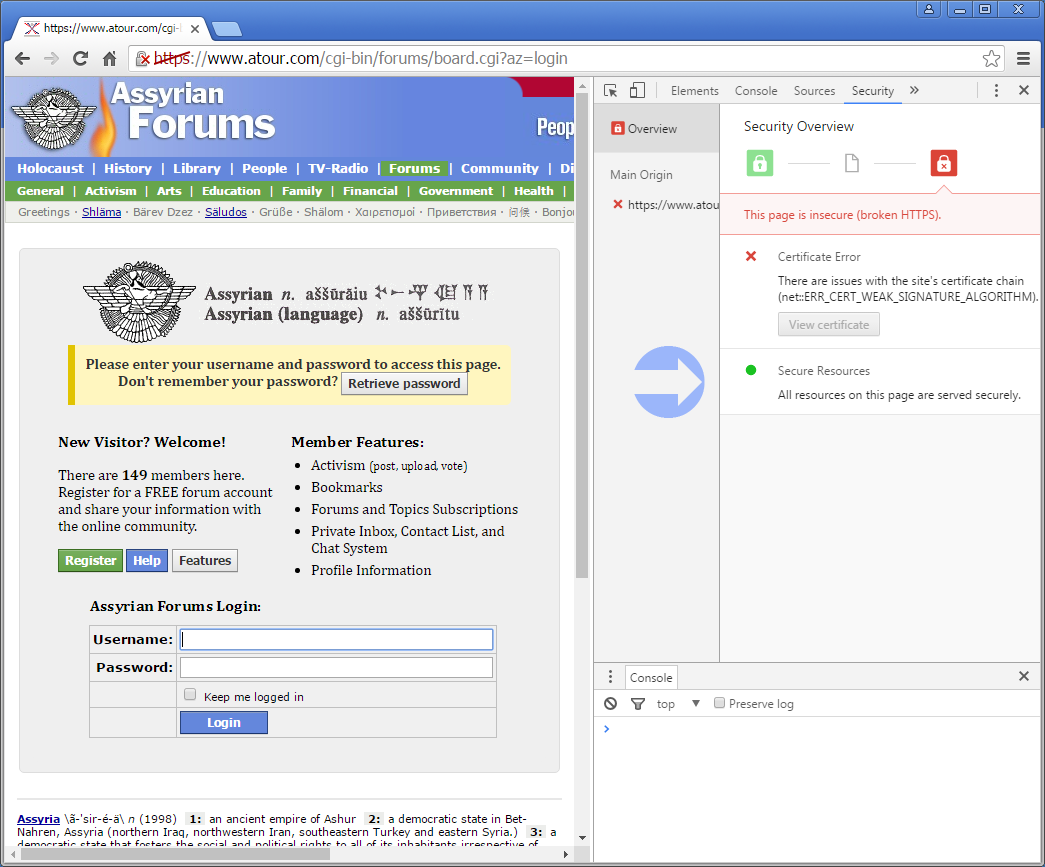Image resolution: width=1045 pixels, height=867 pixels.
Task: Click the page's vertical scrollbar thumb
Action: (582, 337)
